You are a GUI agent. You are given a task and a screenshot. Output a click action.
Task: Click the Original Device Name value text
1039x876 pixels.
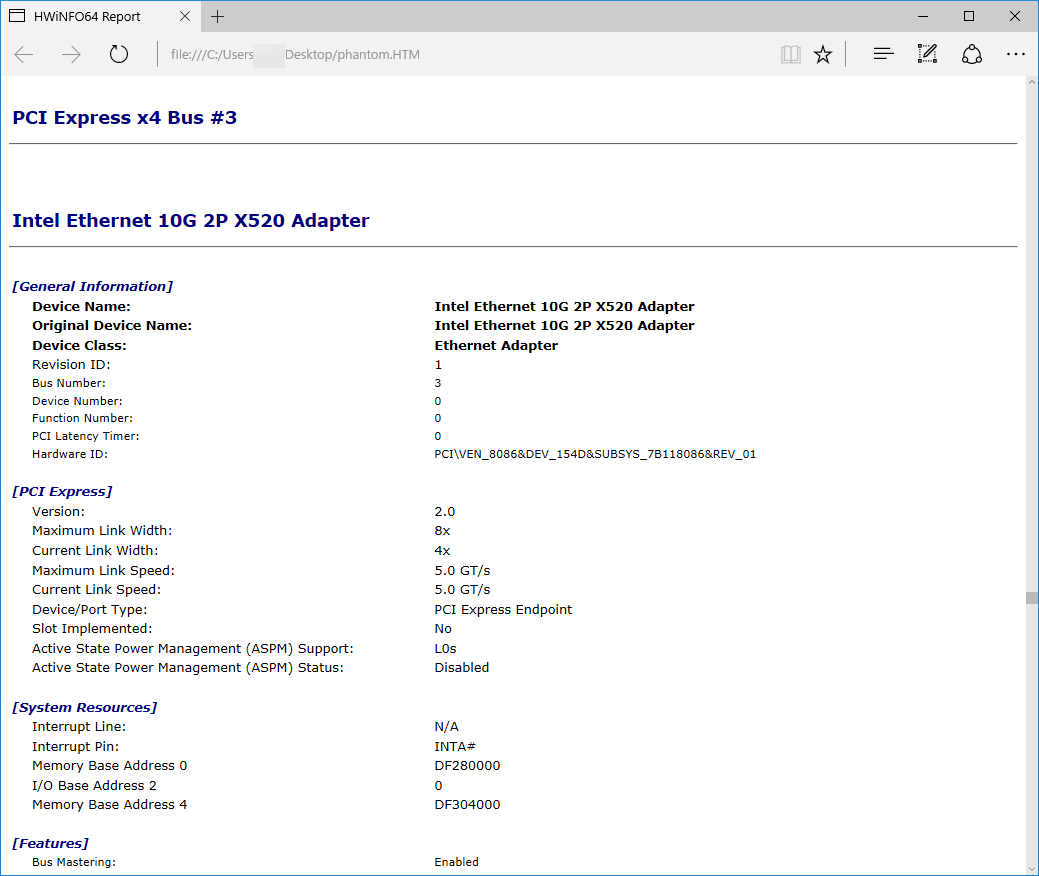[565, 325]
